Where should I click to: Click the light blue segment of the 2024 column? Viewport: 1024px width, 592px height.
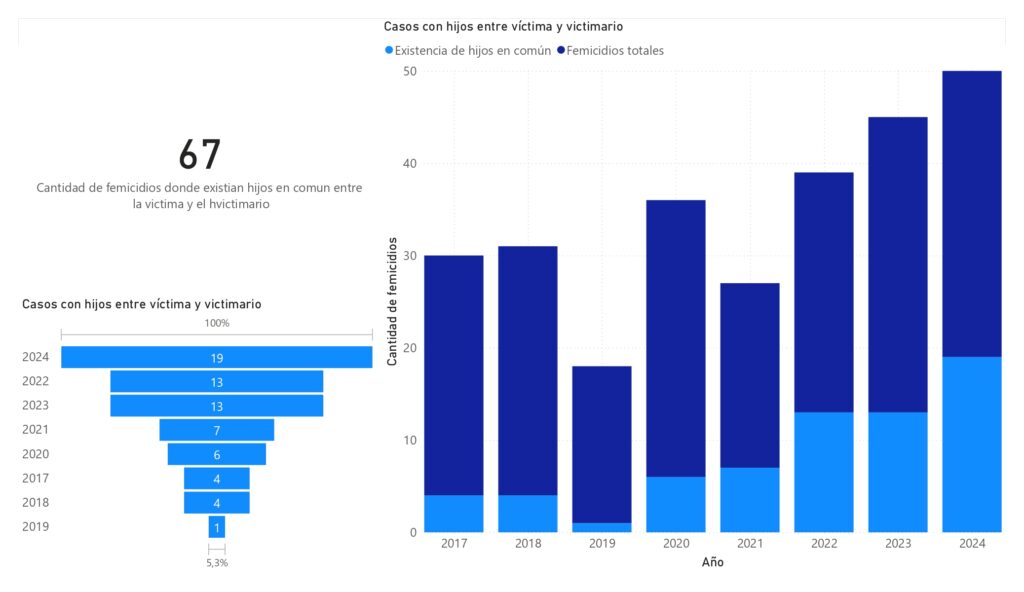[971, 444]
